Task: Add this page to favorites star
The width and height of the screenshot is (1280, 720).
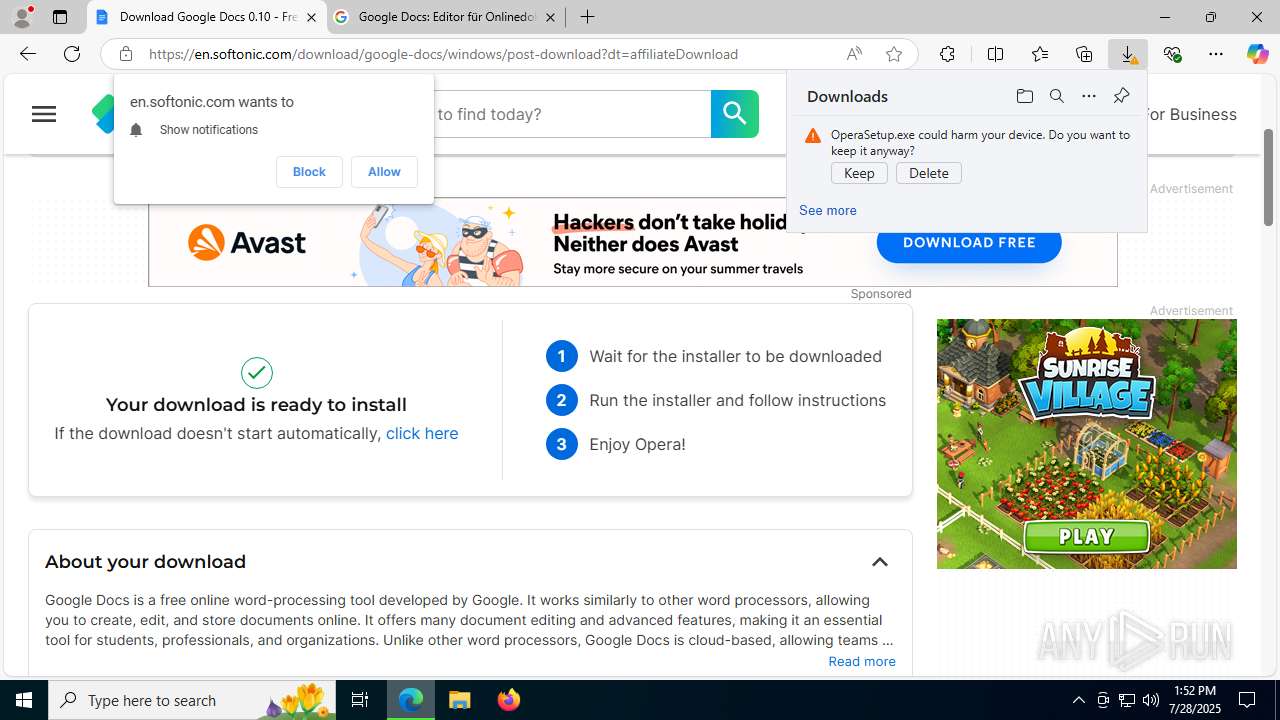Action: click(x=894, y=54)
